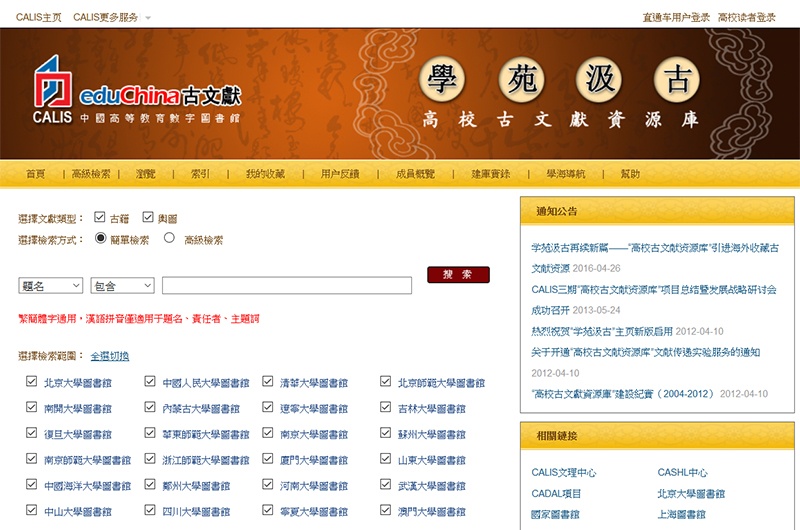Toggle 南京大學圖書館 checkbox
This screenshot has height=530, width=800.
(268, 433)
